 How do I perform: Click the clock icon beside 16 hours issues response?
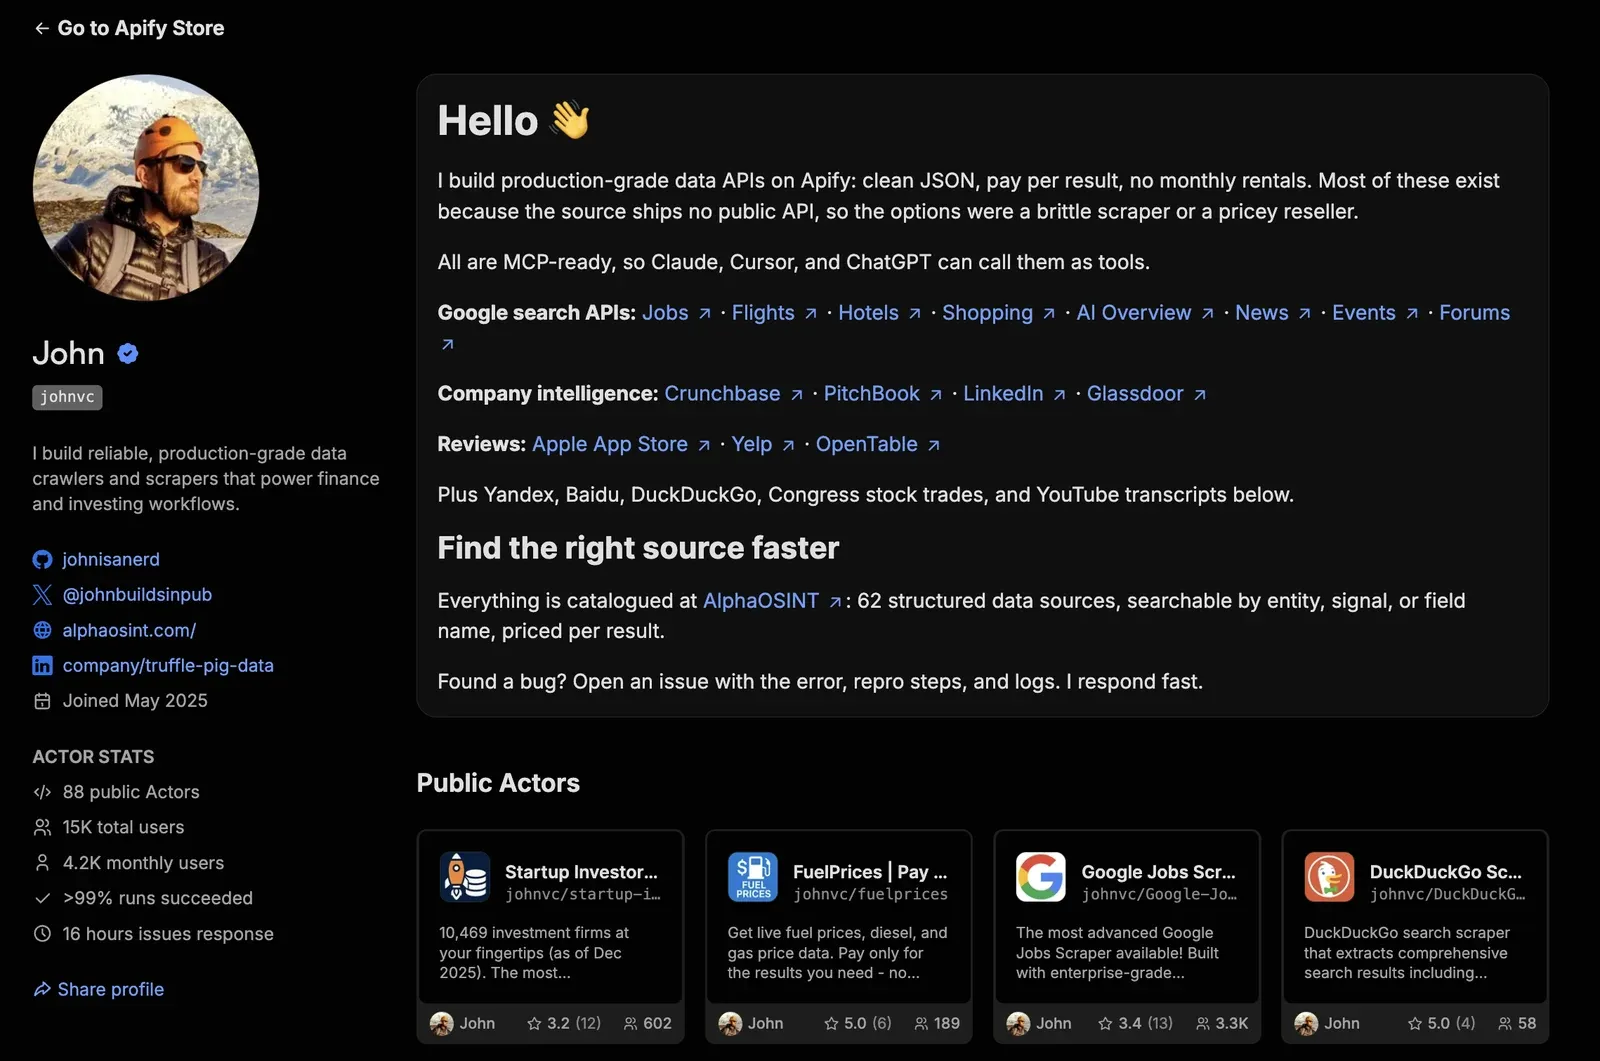[42, 933]
